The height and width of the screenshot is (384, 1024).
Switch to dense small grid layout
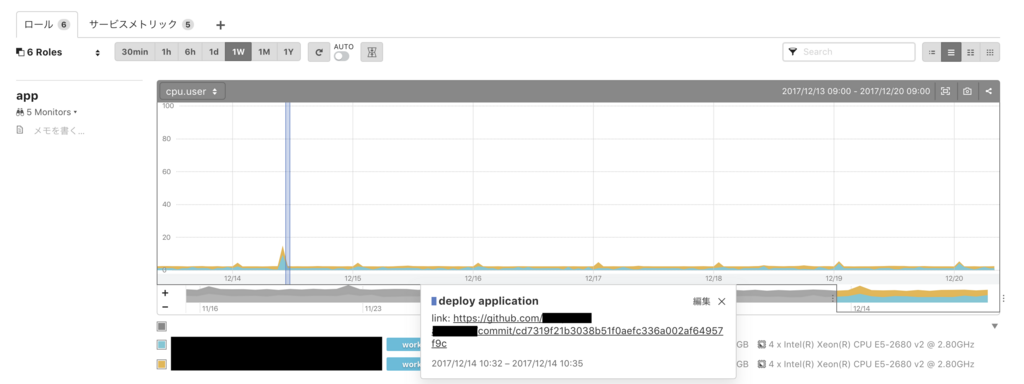[x=990, y=52]
